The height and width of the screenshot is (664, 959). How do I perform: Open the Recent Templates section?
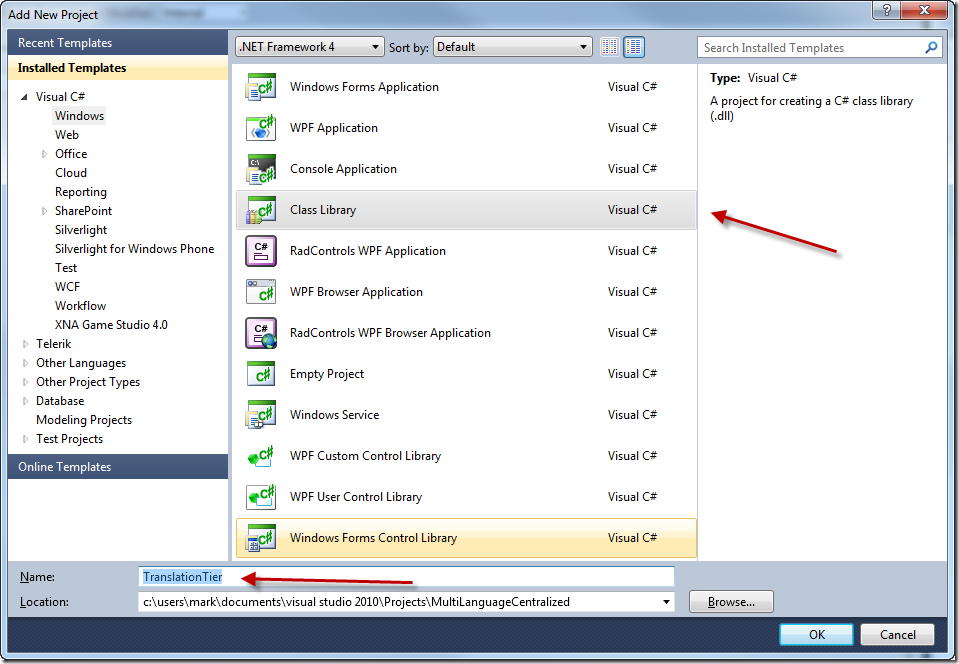[x=118, y=43]
